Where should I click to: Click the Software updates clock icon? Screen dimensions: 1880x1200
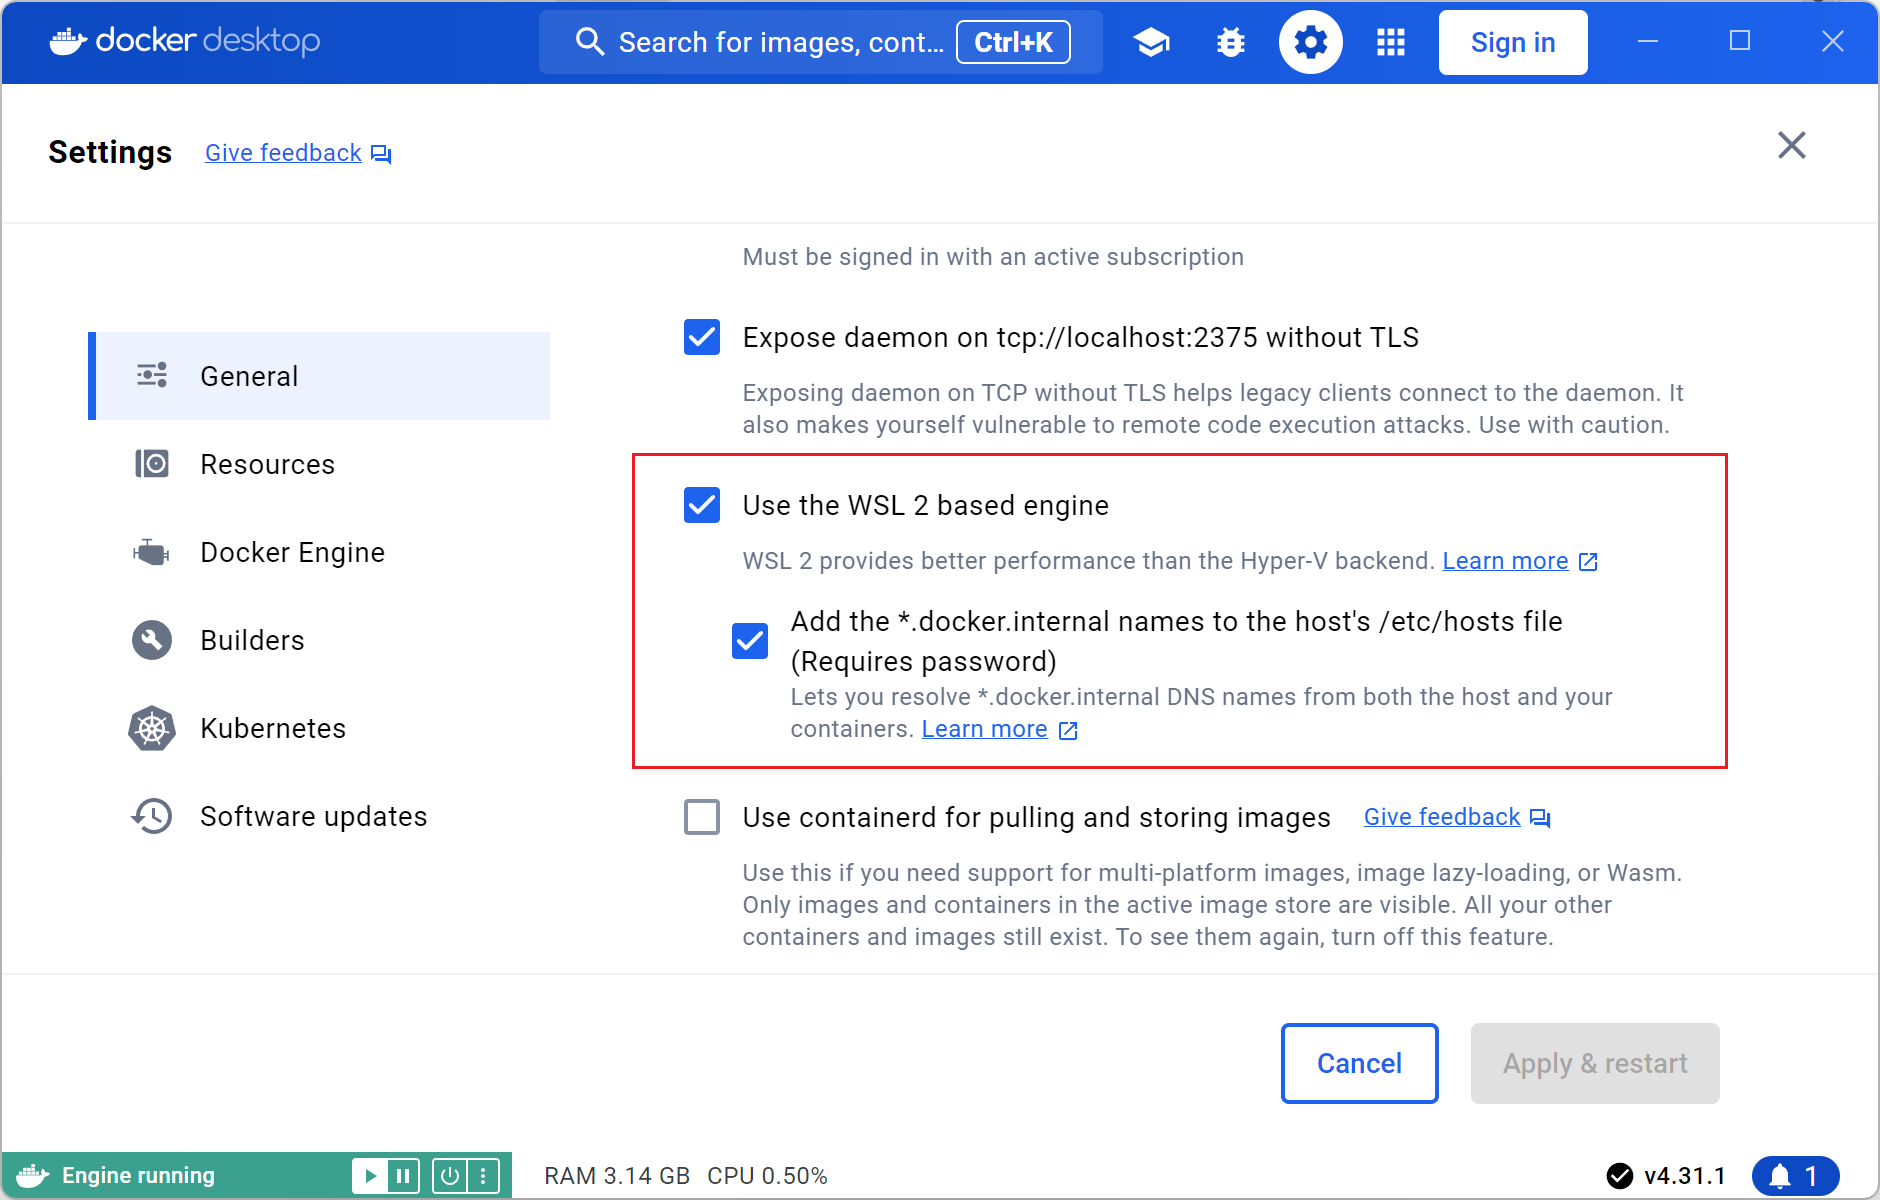[x=152, y=816]
